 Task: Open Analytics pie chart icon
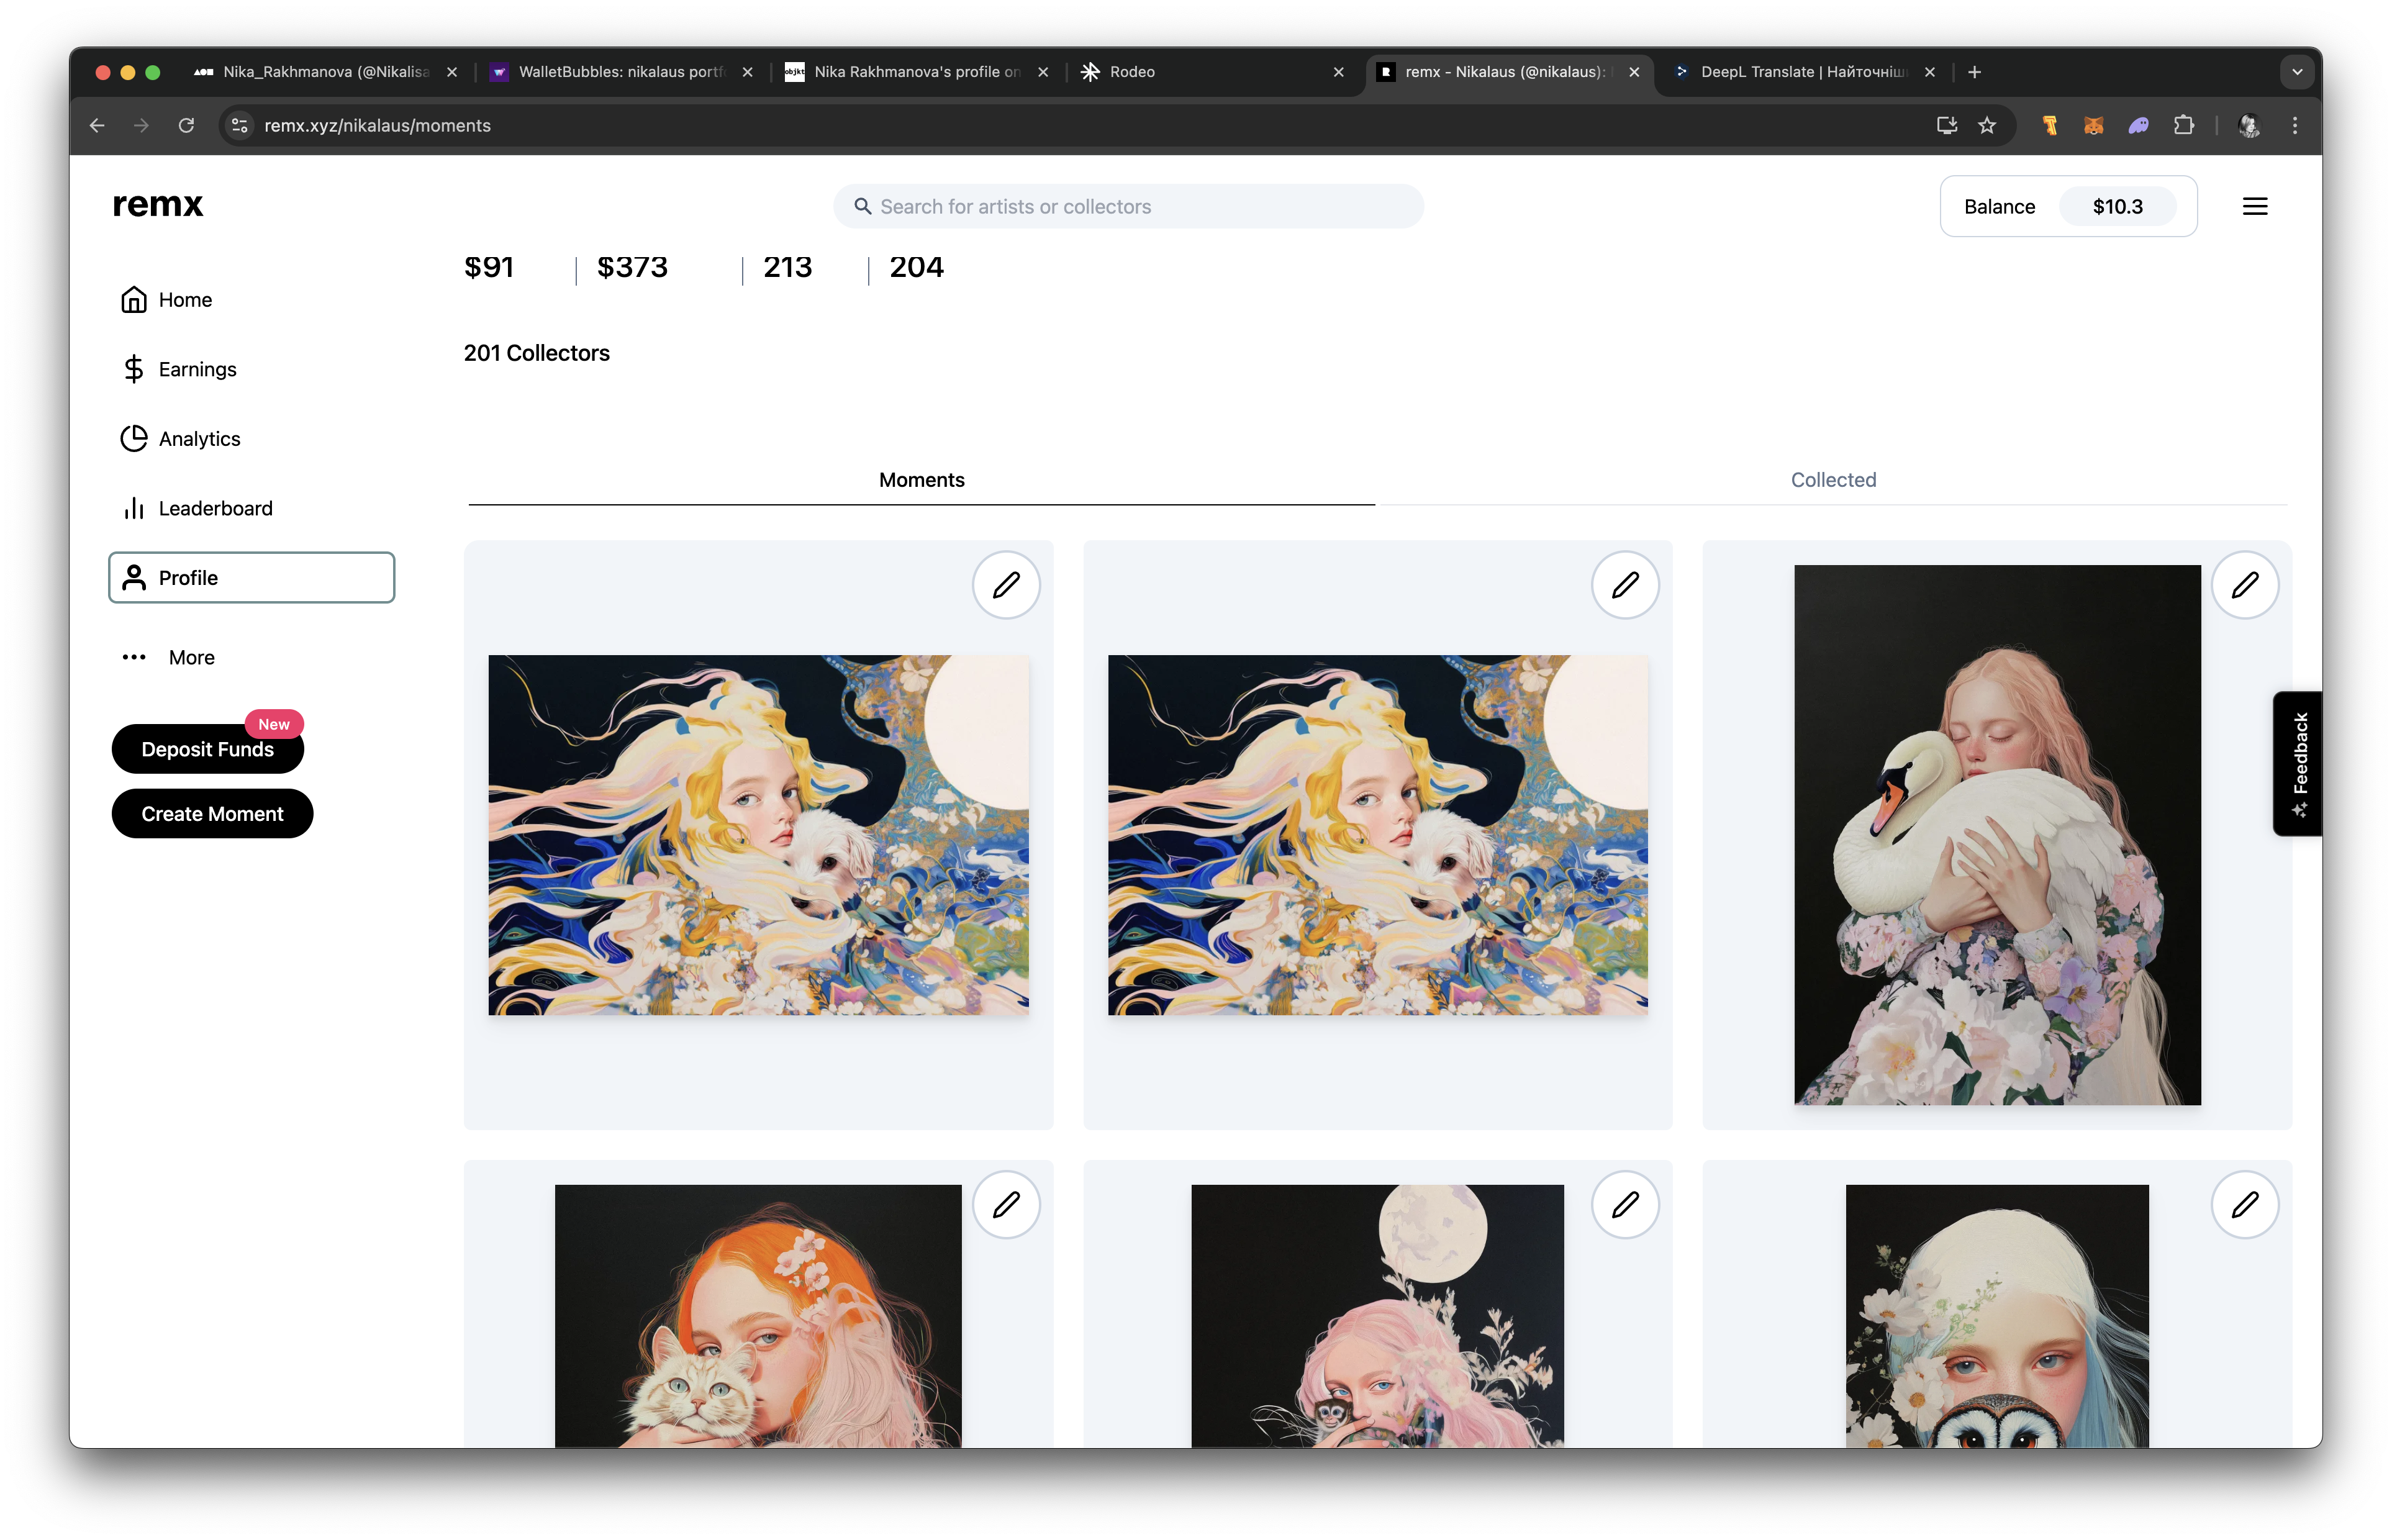[134, 439]
